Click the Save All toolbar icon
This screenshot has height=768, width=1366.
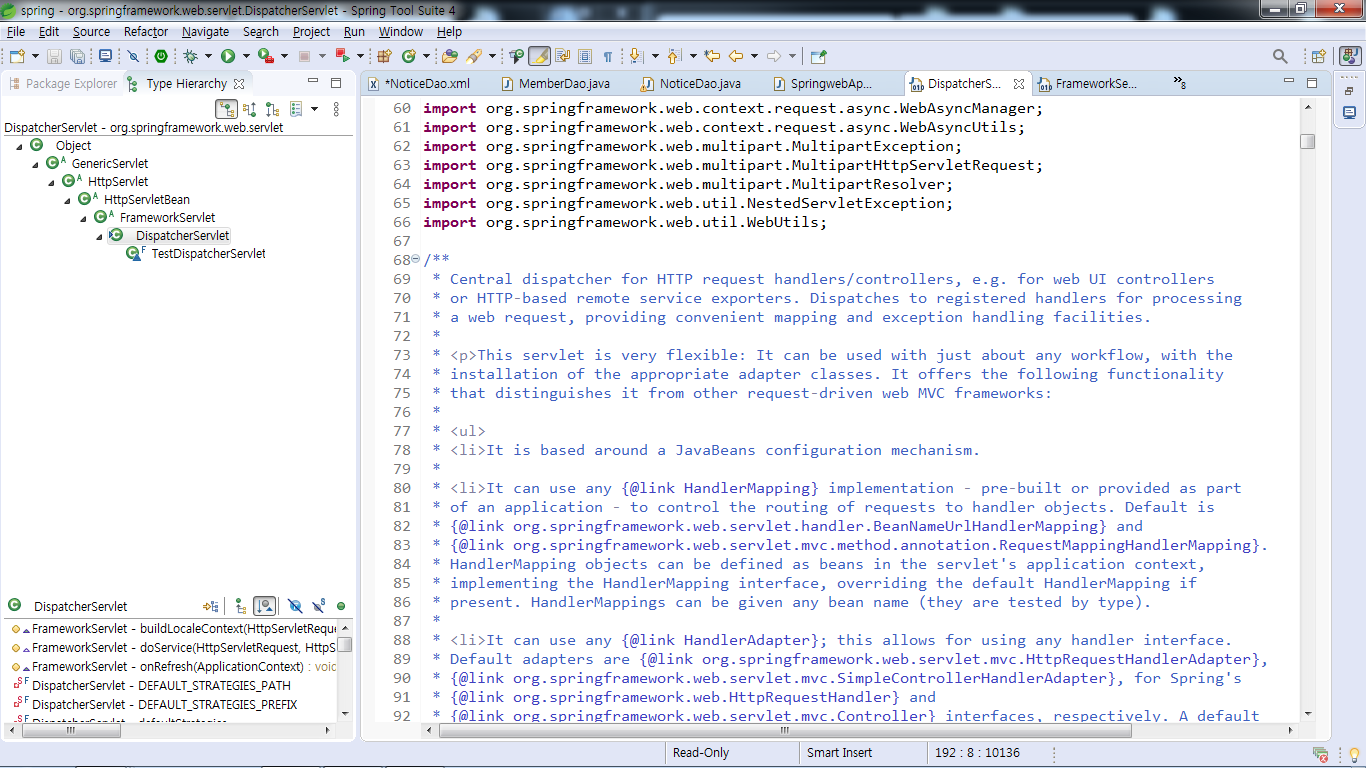(x=77, y=56)
